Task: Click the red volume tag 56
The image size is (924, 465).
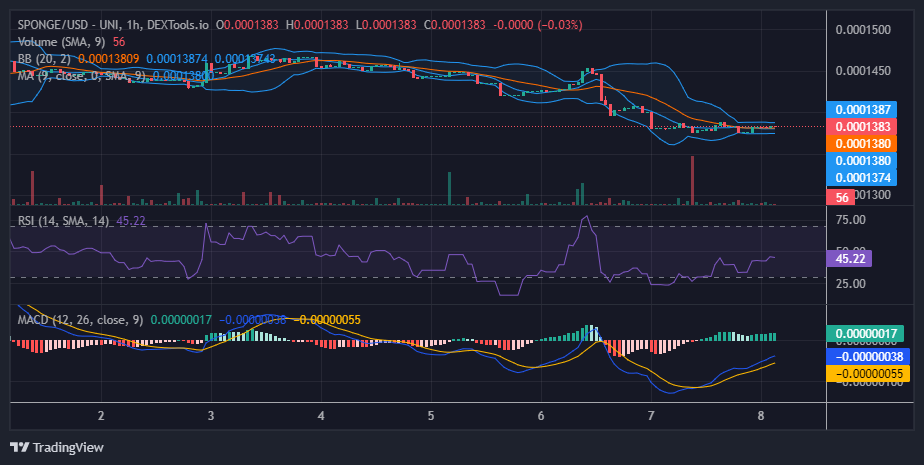Action: [x=841, y=197]
